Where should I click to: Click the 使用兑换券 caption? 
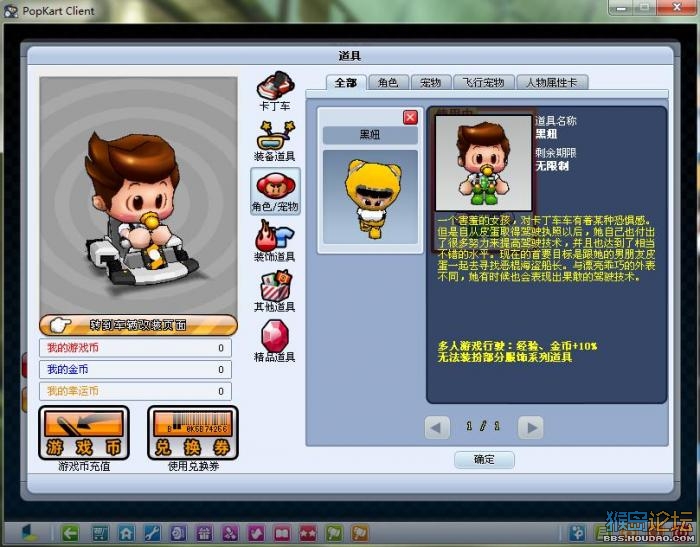pos(193,467)
